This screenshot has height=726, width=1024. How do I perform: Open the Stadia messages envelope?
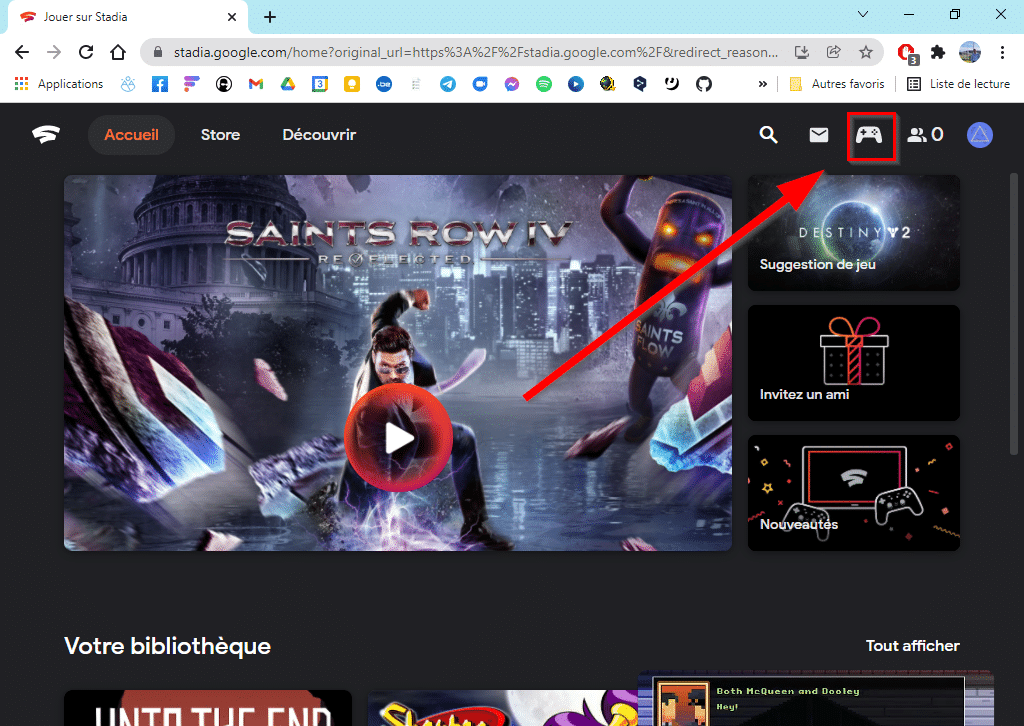click(x=818, y=135)
